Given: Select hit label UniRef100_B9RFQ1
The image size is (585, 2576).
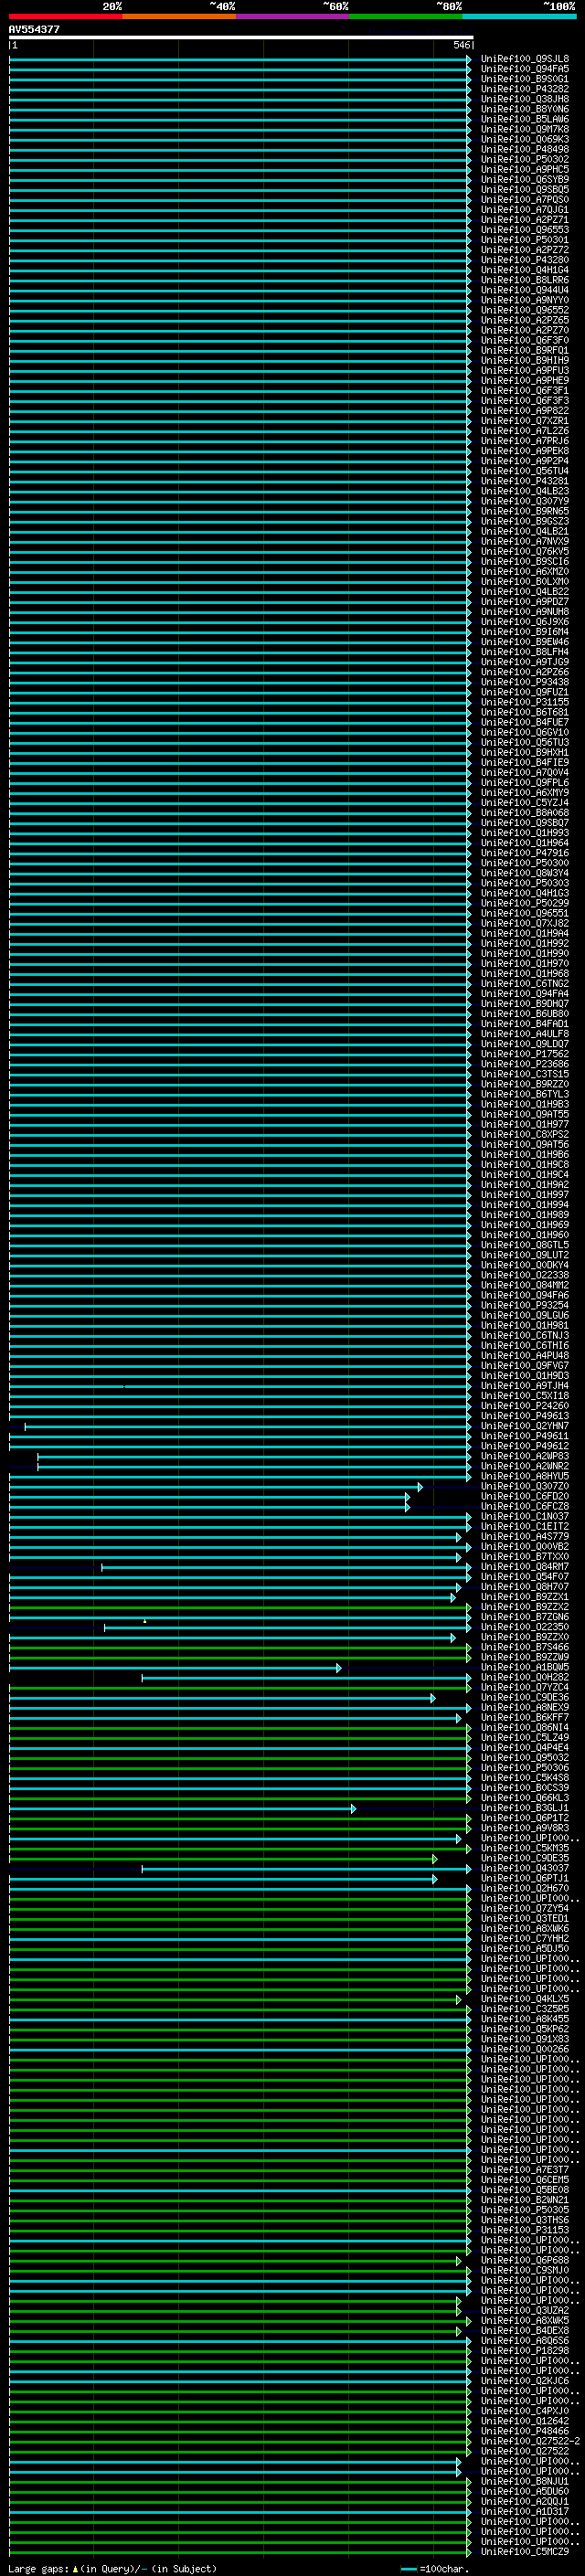Looking at the screenshot, I should coord(525,350).
